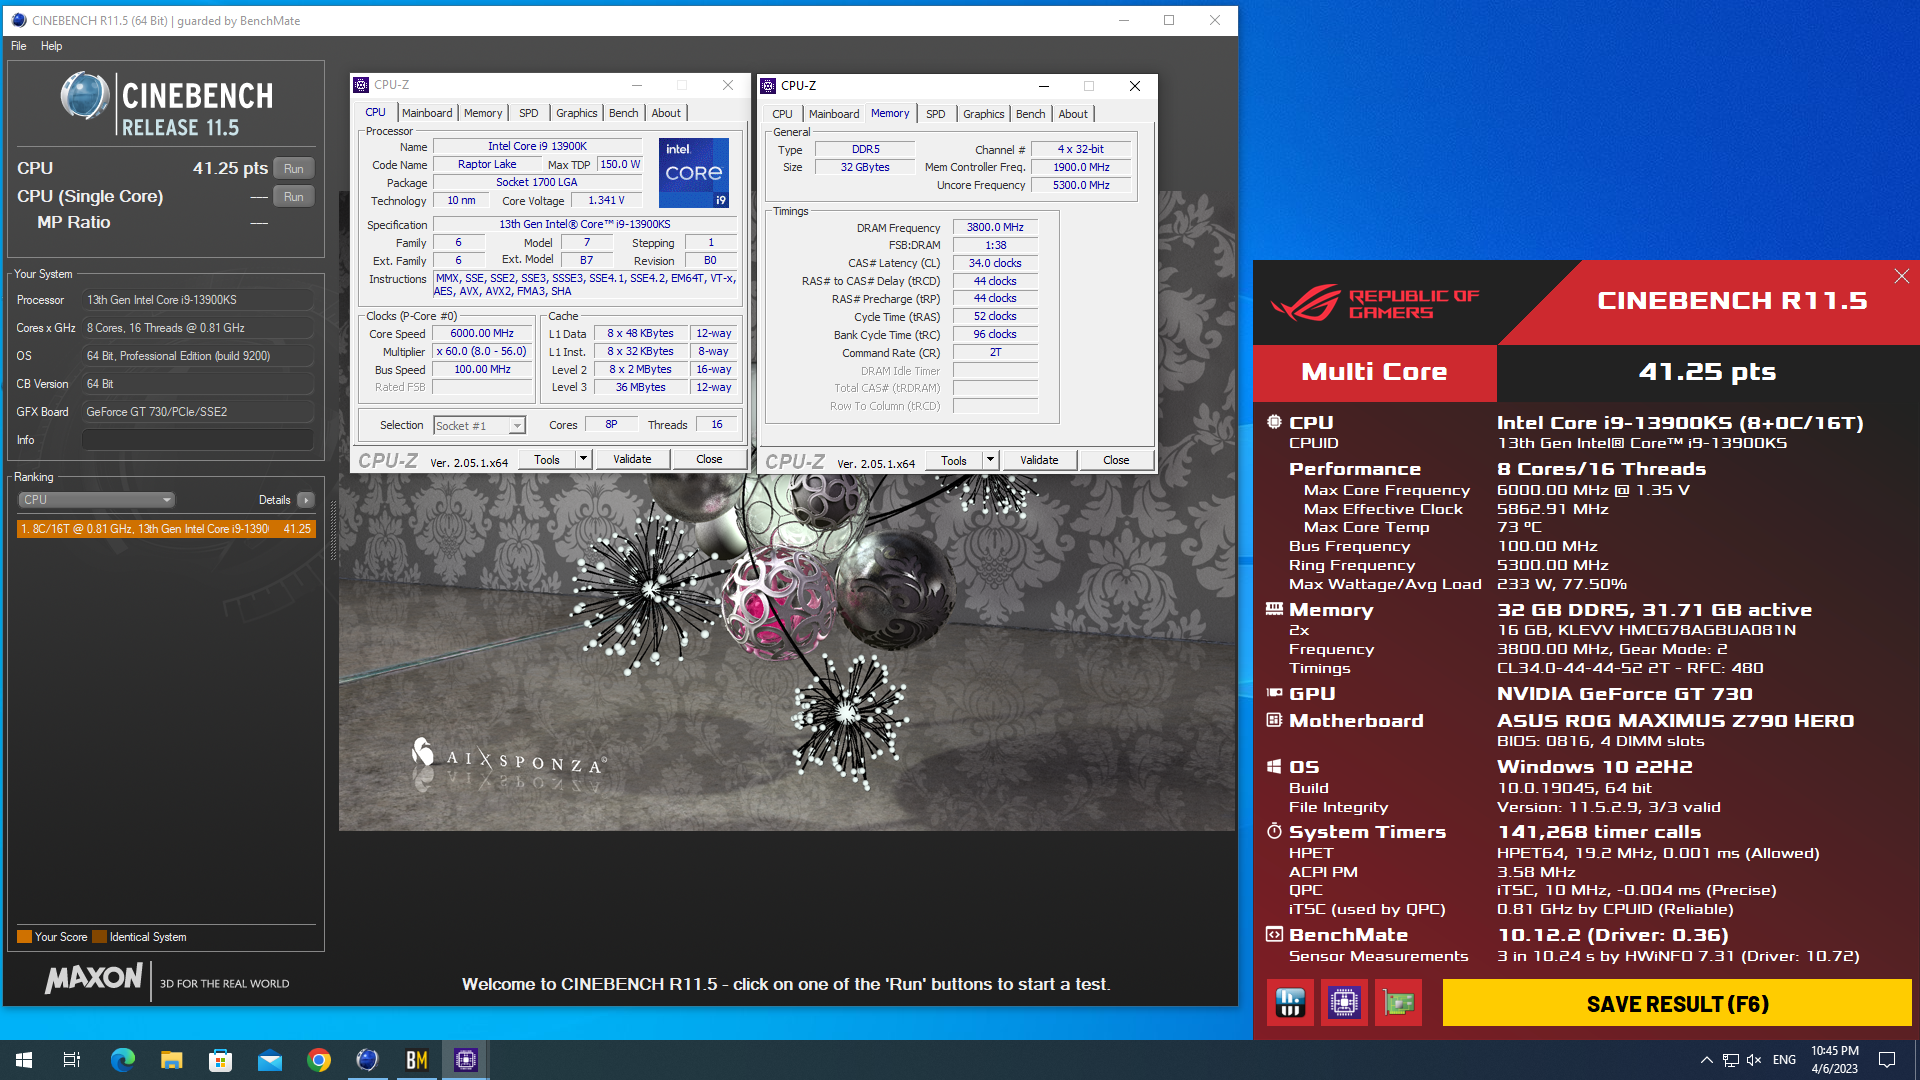Viewport: 1920px width, 1080px height.
Task: Switch to Graphics tab in right CPU-Z
Action: click(x=984, y=114)
